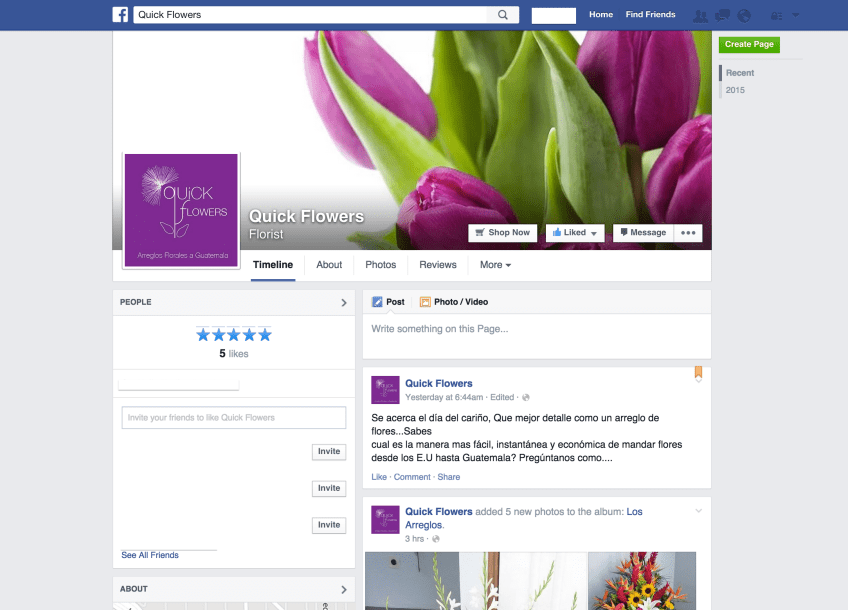Click the green Create Page button

[749, 45]
